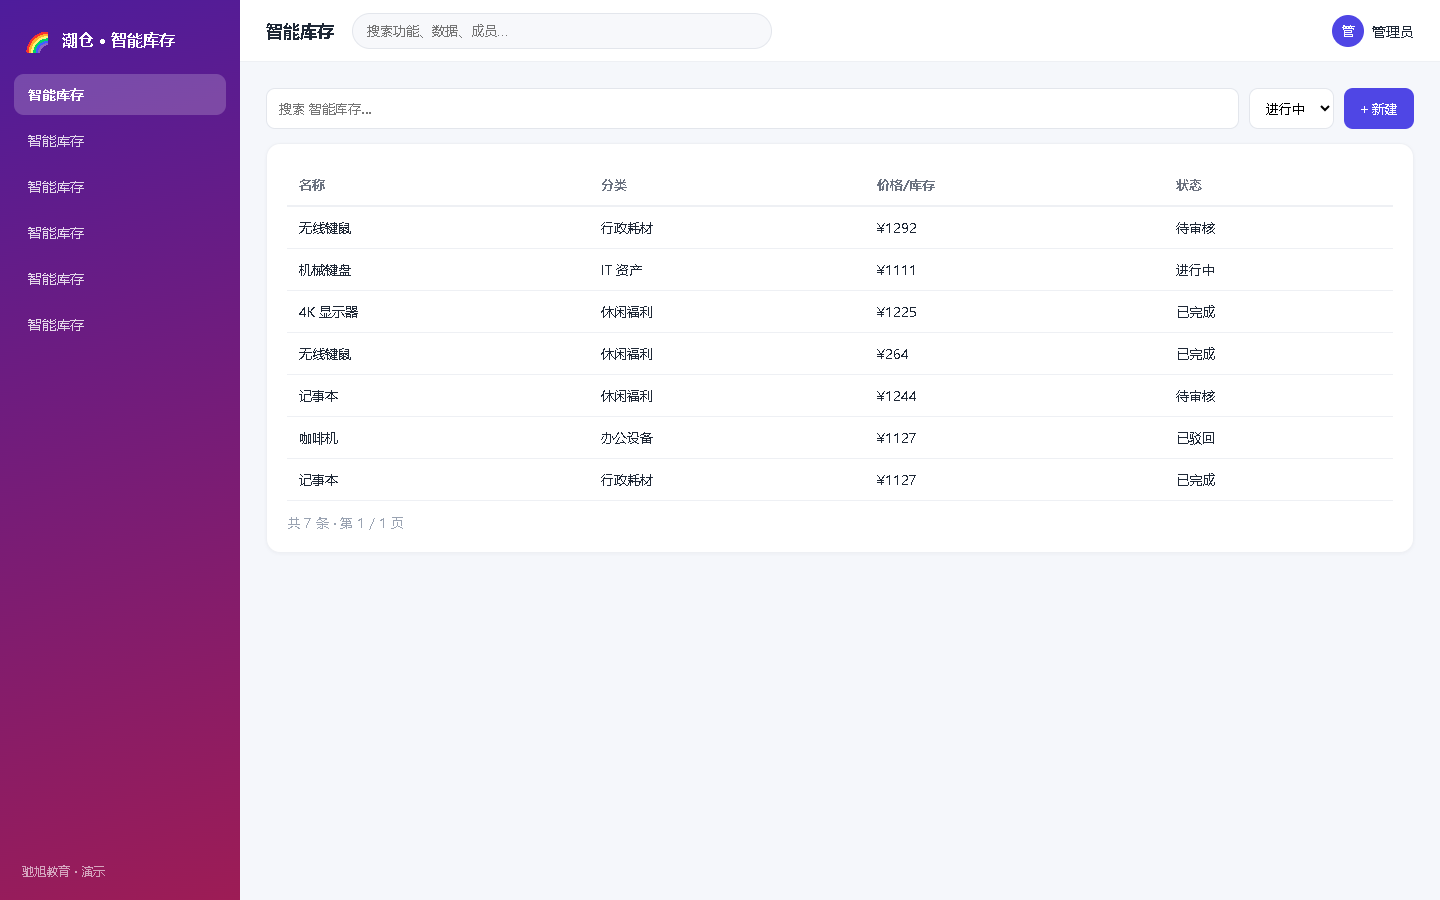Open the 4K 显示器 table row

tap(840, 312)
